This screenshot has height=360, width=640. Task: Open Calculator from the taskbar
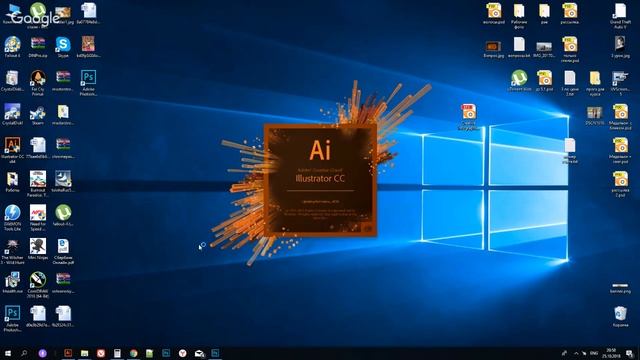click(x=117, y=353)
